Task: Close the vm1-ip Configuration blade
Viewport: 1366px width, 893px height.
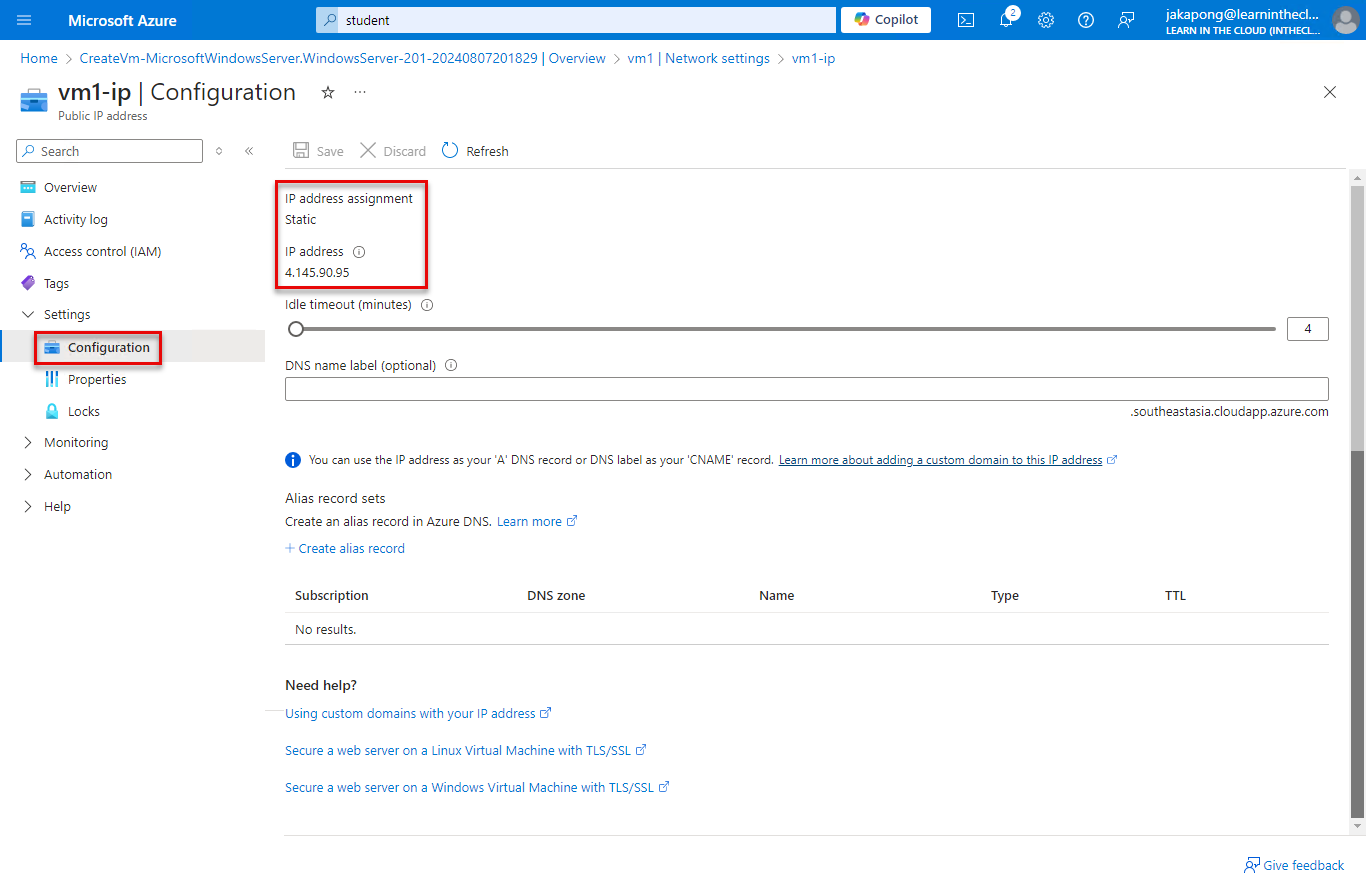Action: coord(1330,92)
